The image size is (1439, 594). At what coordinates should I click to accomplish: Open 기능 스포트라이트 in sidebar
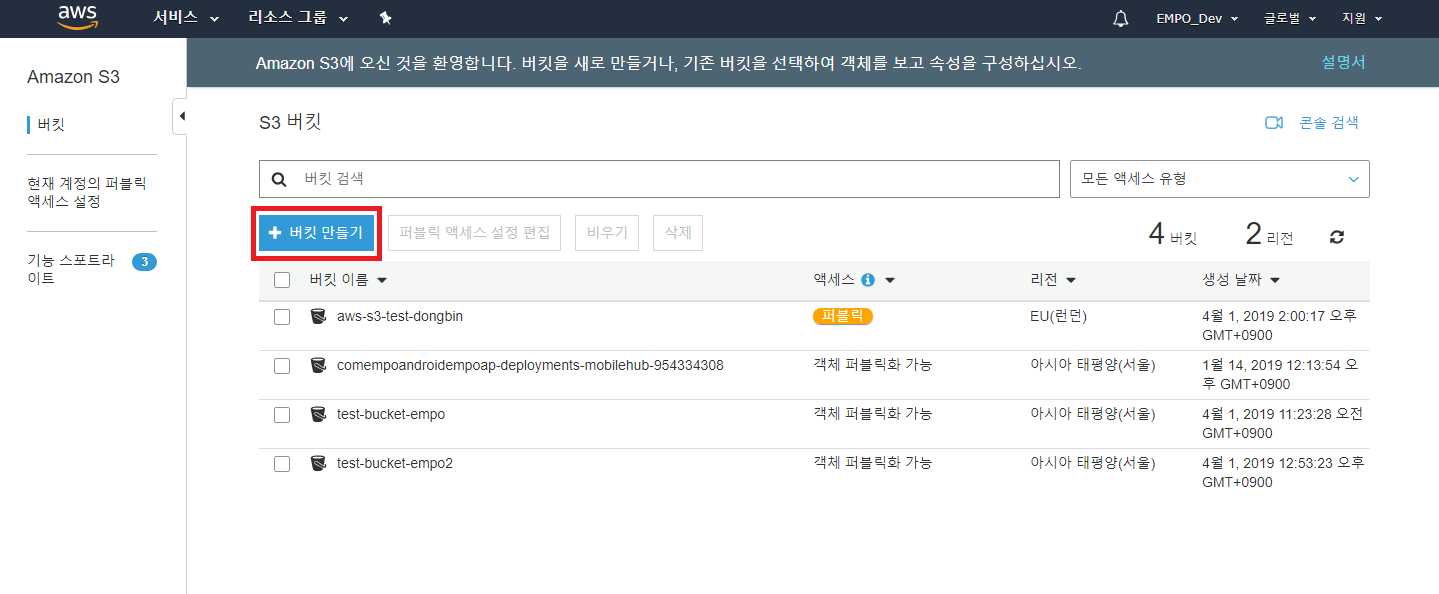(x=71, y=270)
